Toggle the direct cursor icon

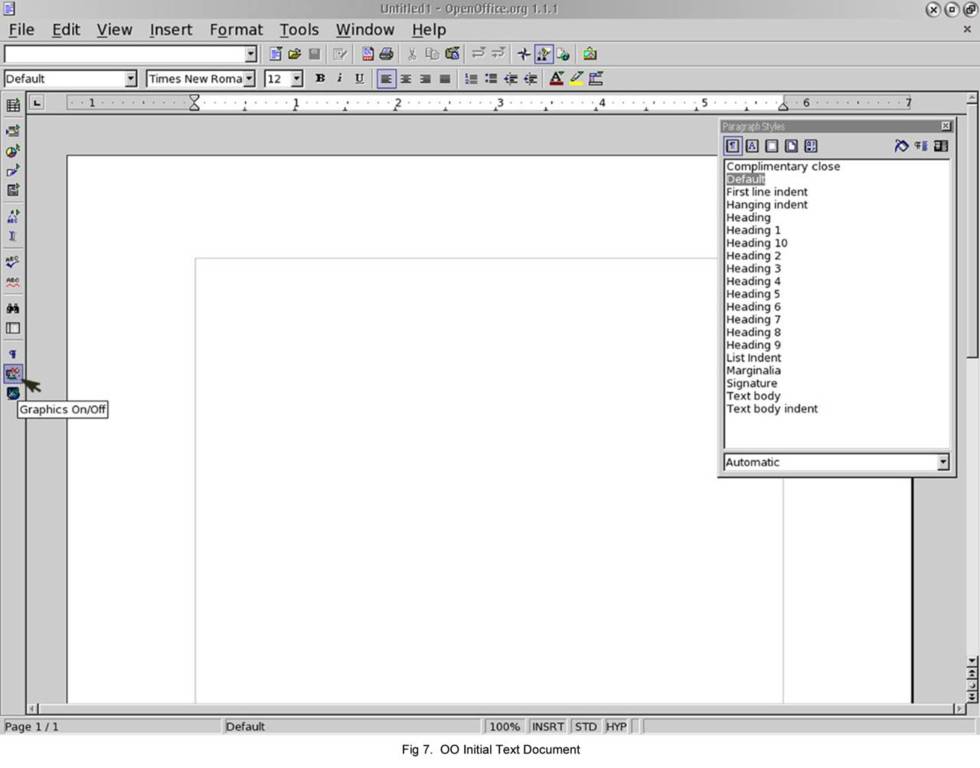pyautogui.click(x=13, y=236)
